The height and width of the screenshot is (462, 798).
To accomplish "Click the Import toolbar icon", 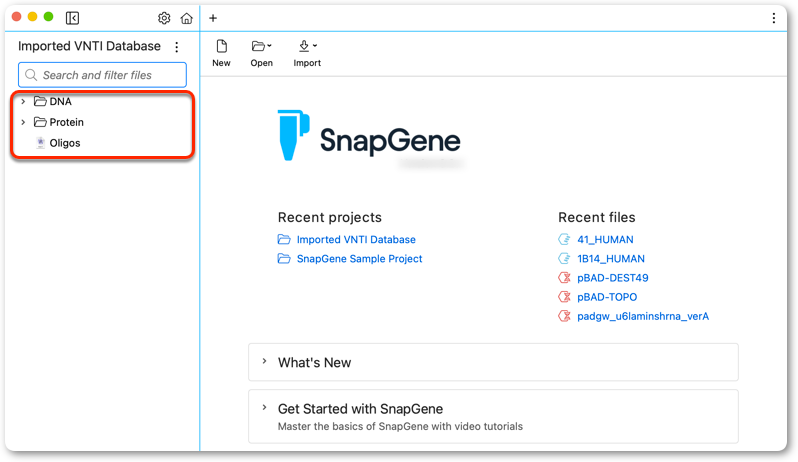I will (307, 46).
